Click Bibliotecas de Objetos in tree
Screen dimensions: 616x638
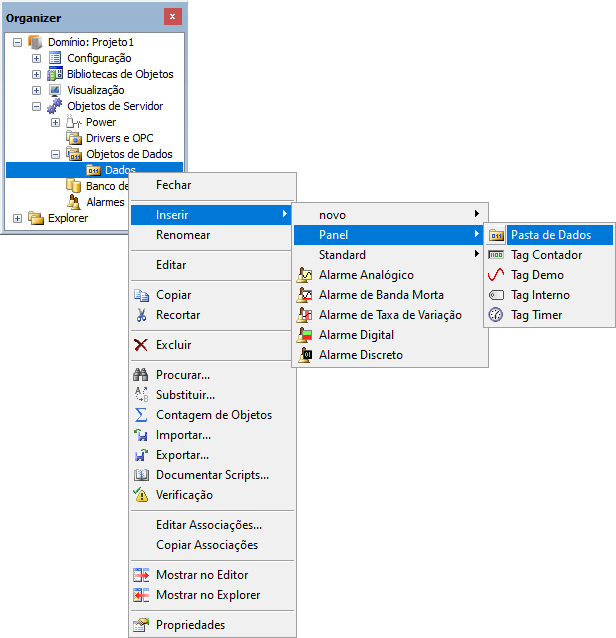[x=120, y=74]
